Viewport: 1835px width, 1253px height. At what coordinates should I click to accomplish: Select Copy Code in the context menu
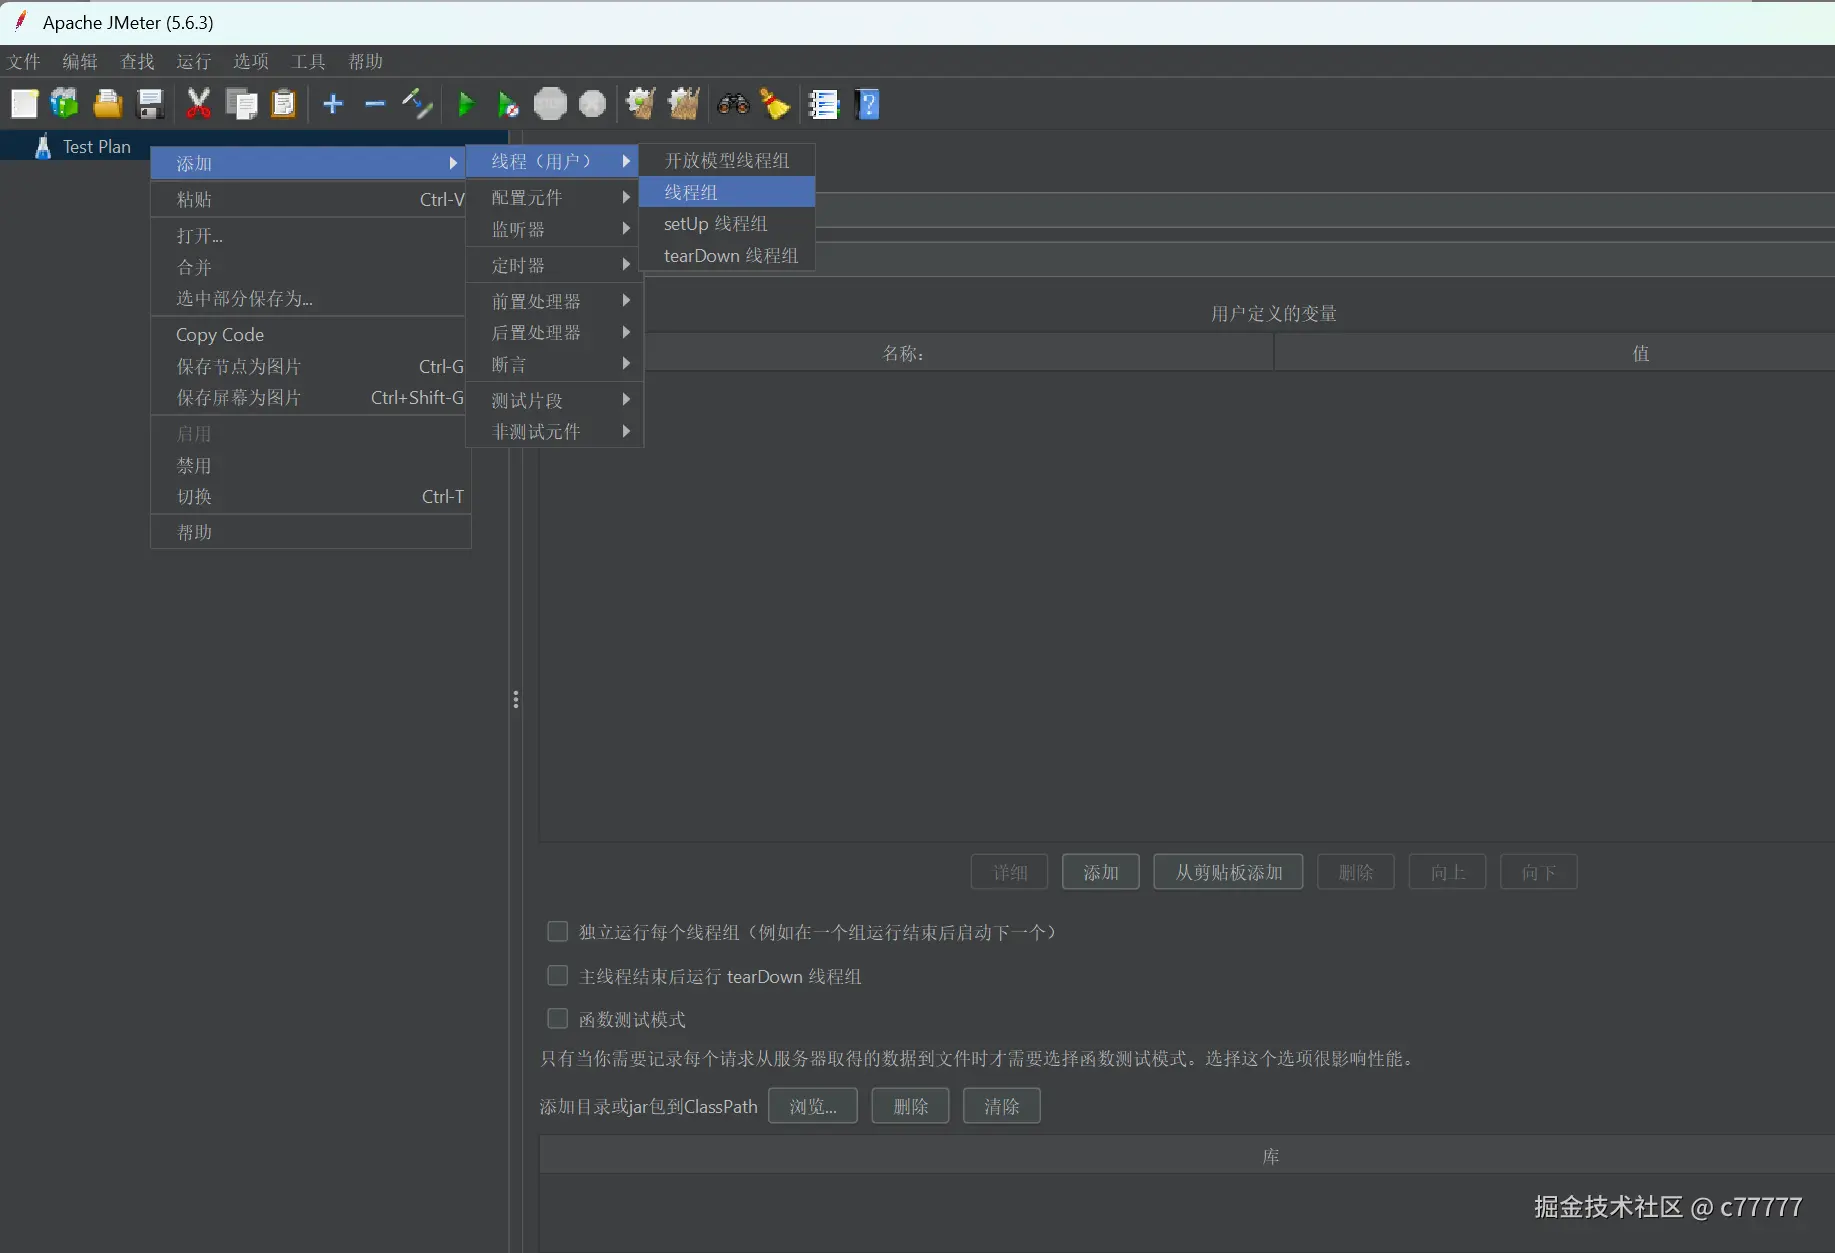click(x=309, y=335)
